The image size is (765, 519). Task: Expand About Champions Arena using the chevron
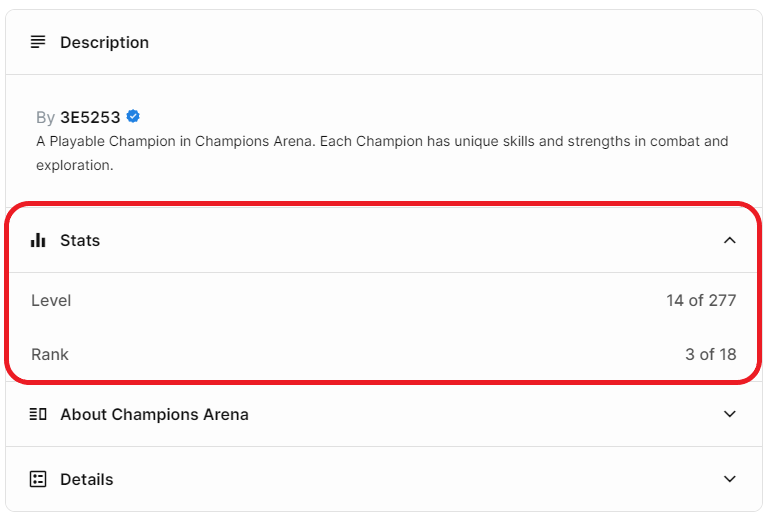point(729,414)
